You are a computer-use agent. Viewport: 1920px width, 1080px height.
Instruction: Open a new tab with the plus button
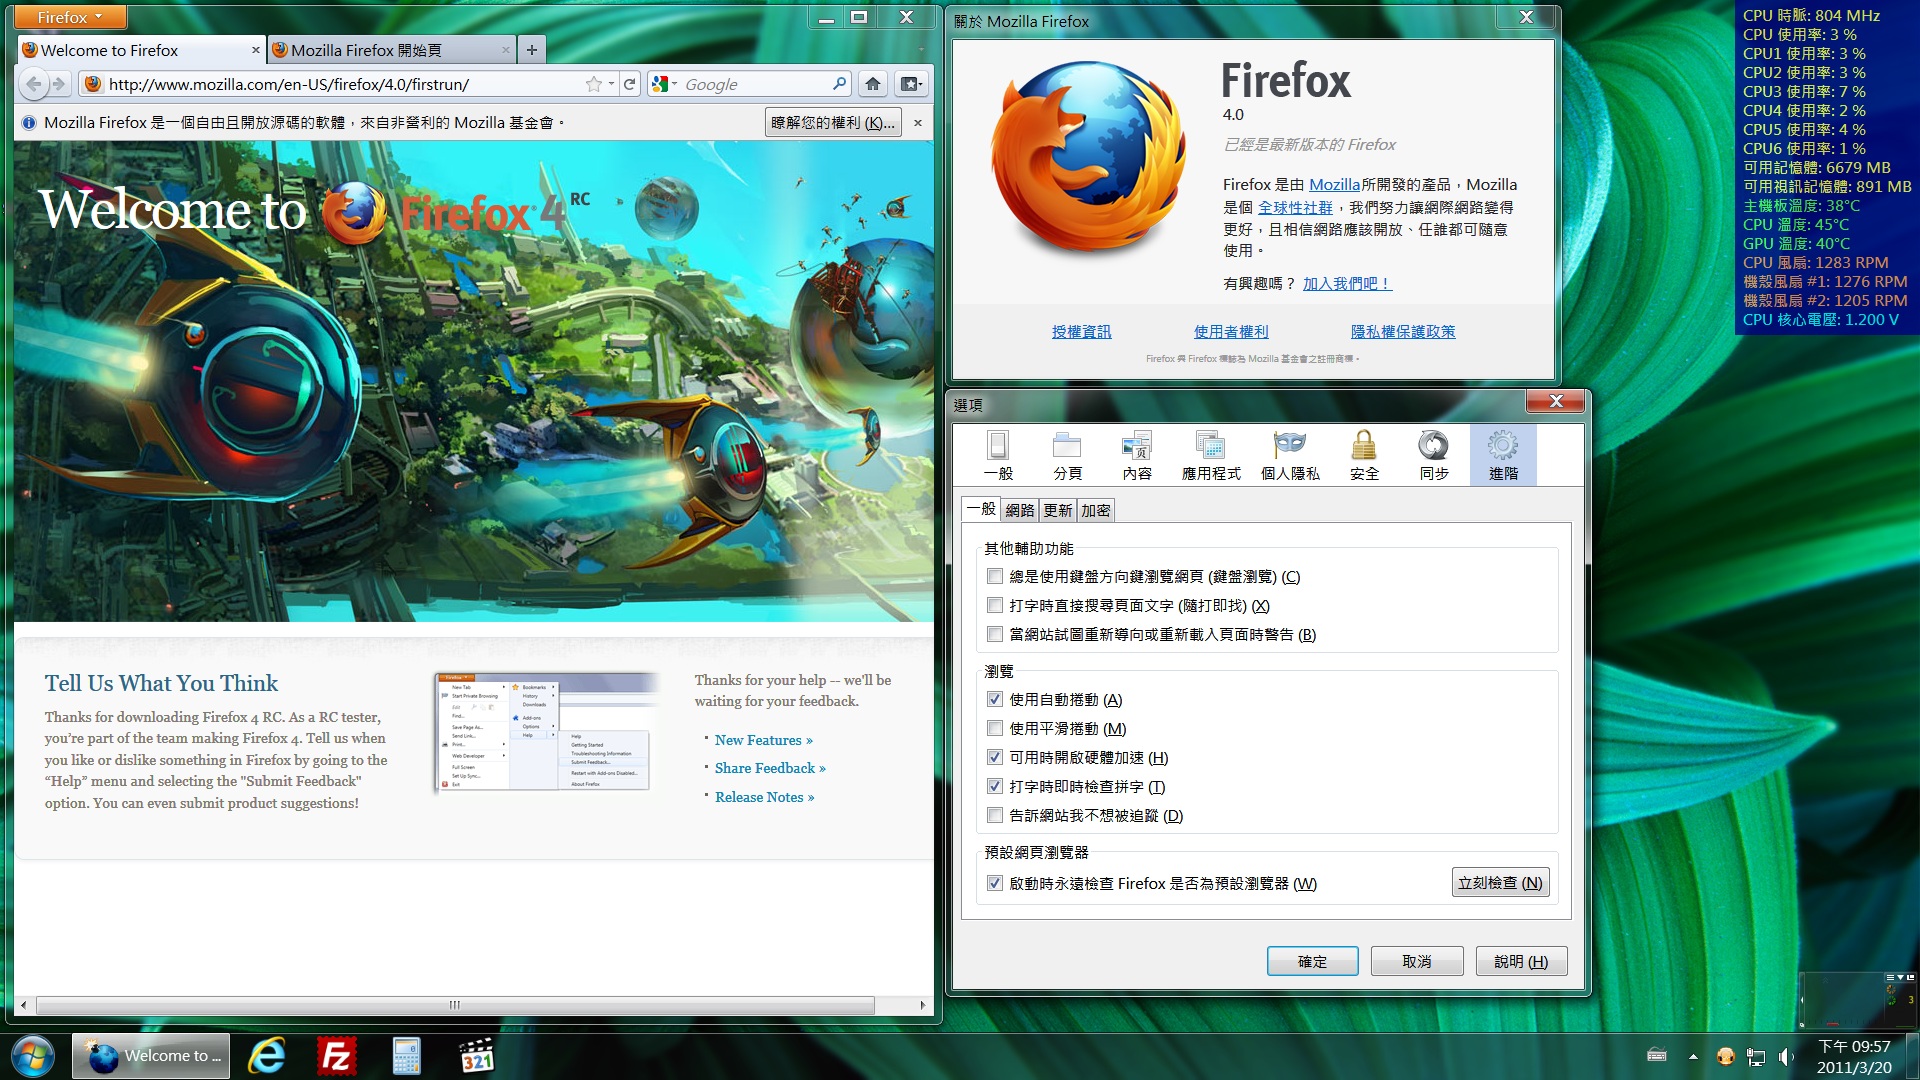point(532,50)
